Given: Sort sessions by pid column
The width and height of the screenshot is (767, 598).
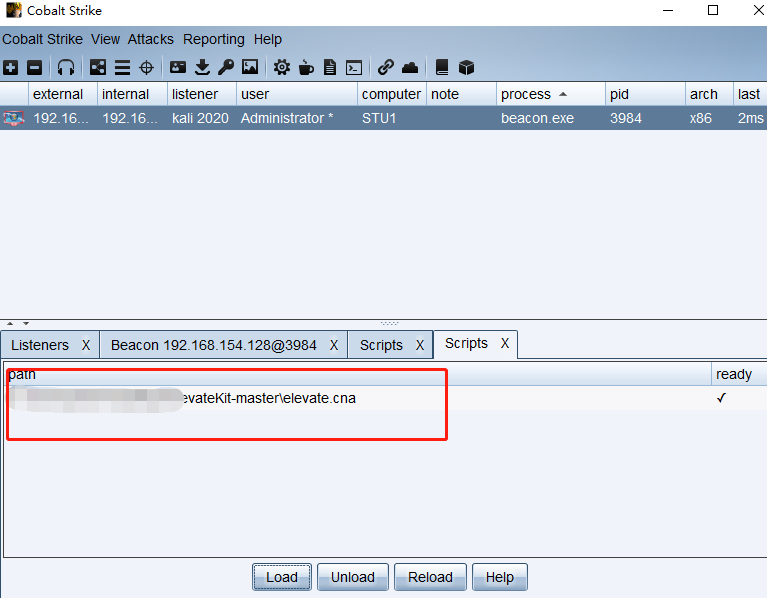Looking at the screenshot, I should (x=645, y=94).
